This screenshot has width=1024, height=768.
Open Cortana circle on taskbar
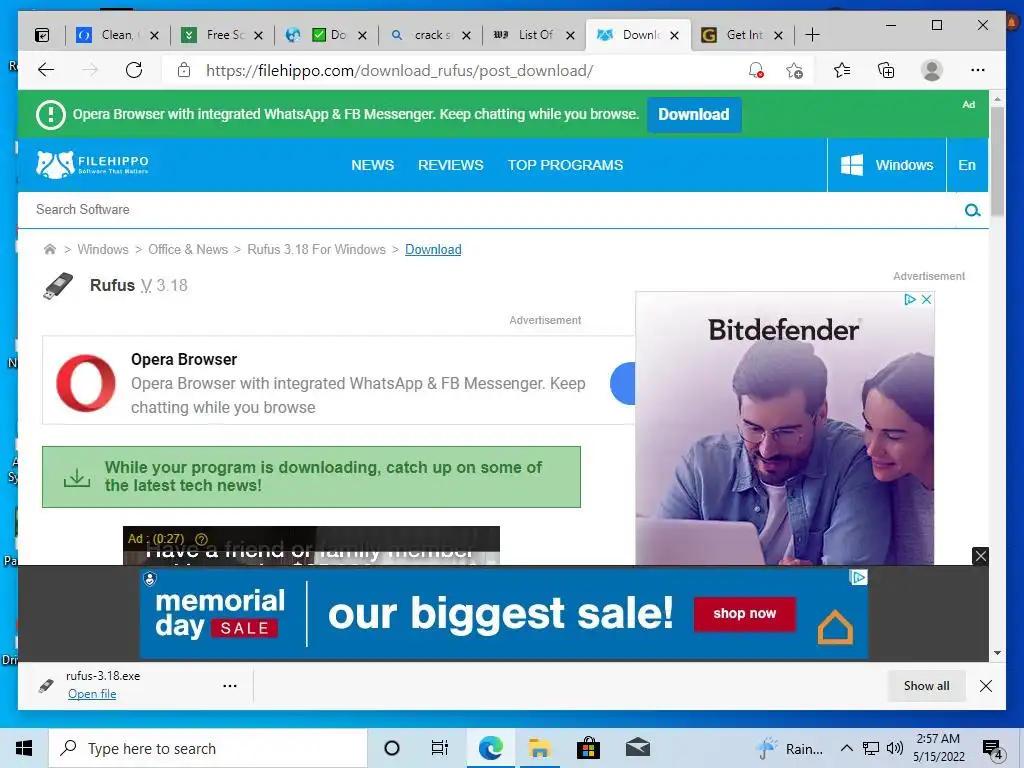click(392, 748)
